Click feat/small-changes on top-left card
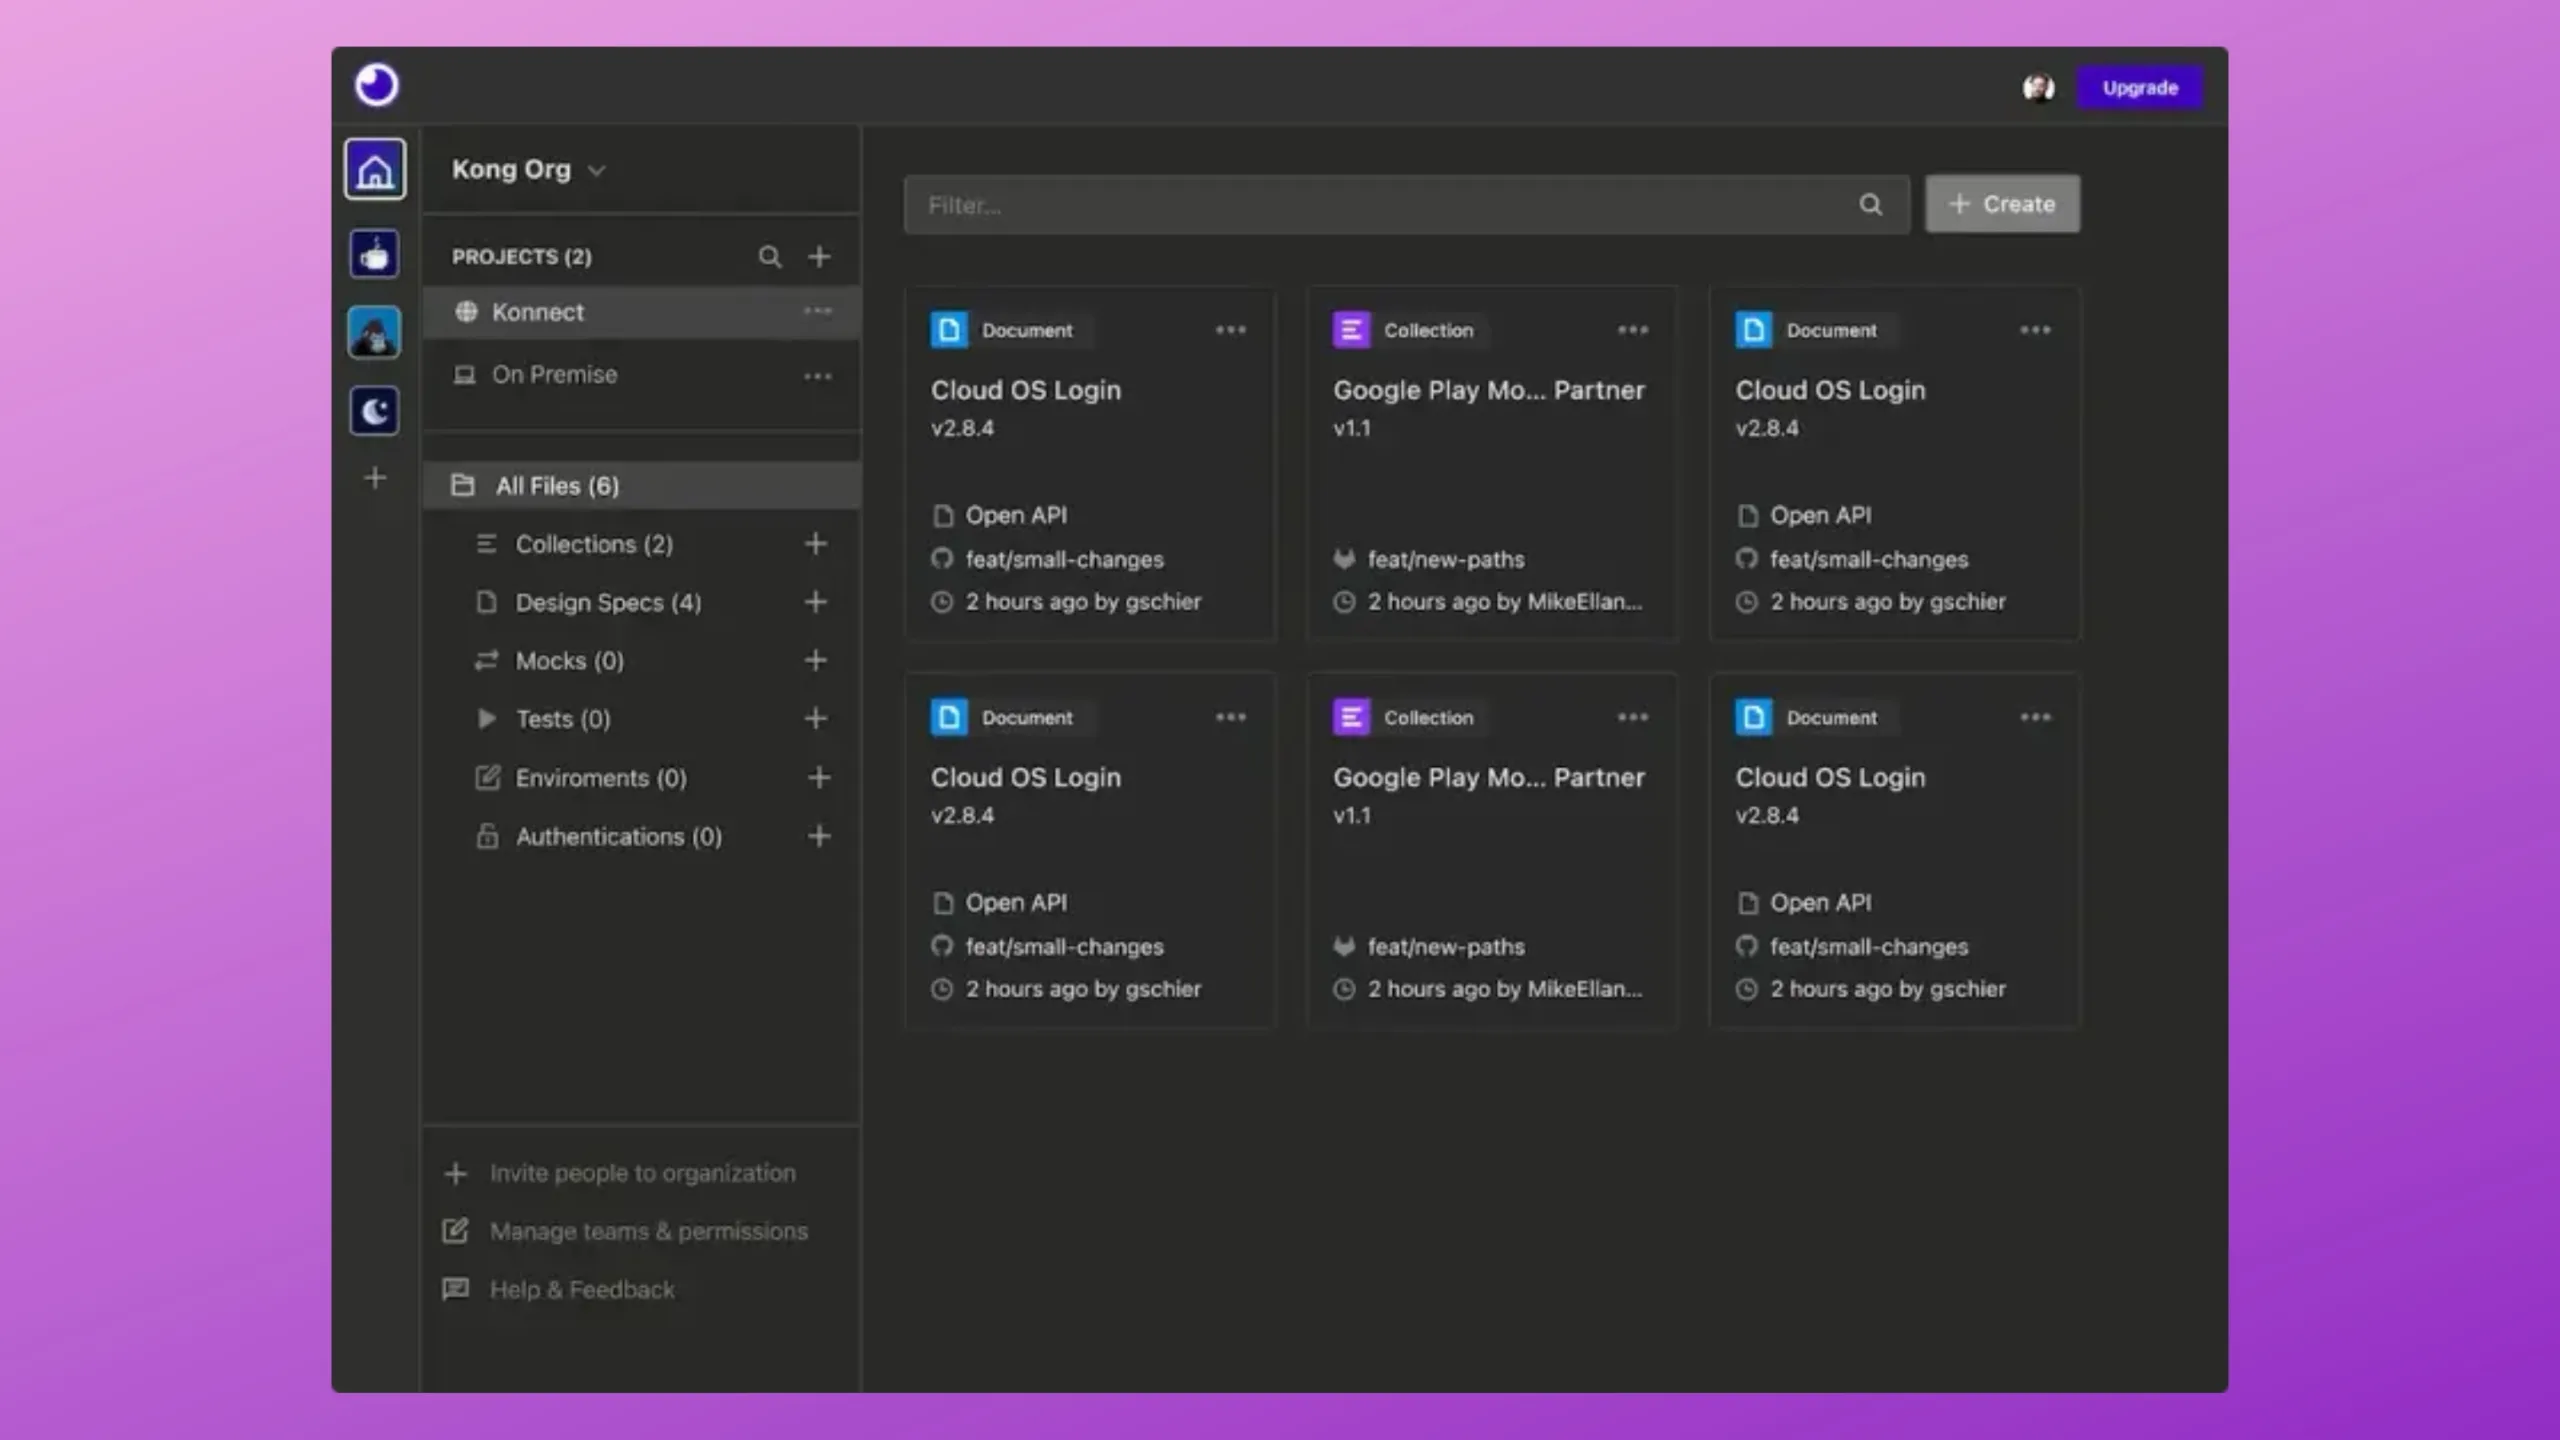Image resolution: width=2560 pixels, height=1440 pixels. (x=1064, y=560)
